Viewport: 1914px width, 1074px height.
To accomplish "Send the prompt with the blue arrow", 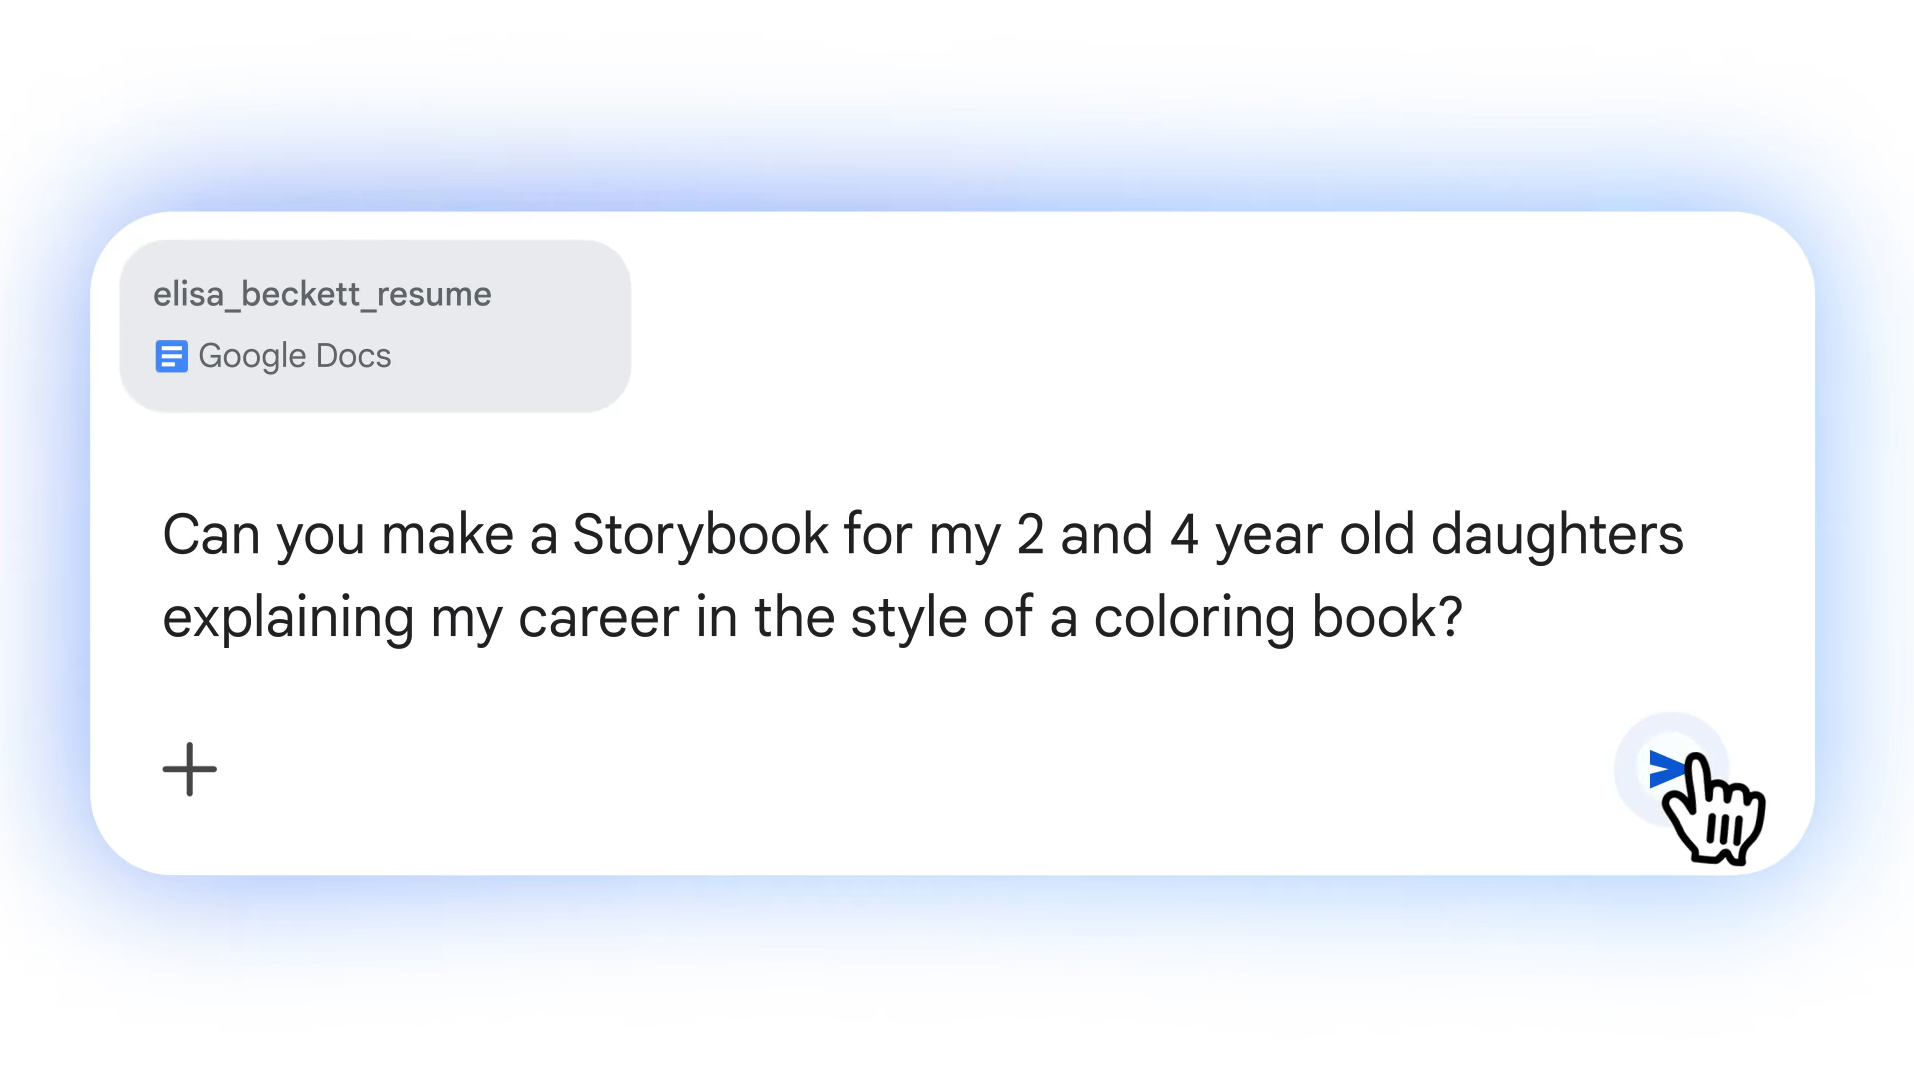I will click(x=1666, y=769).
